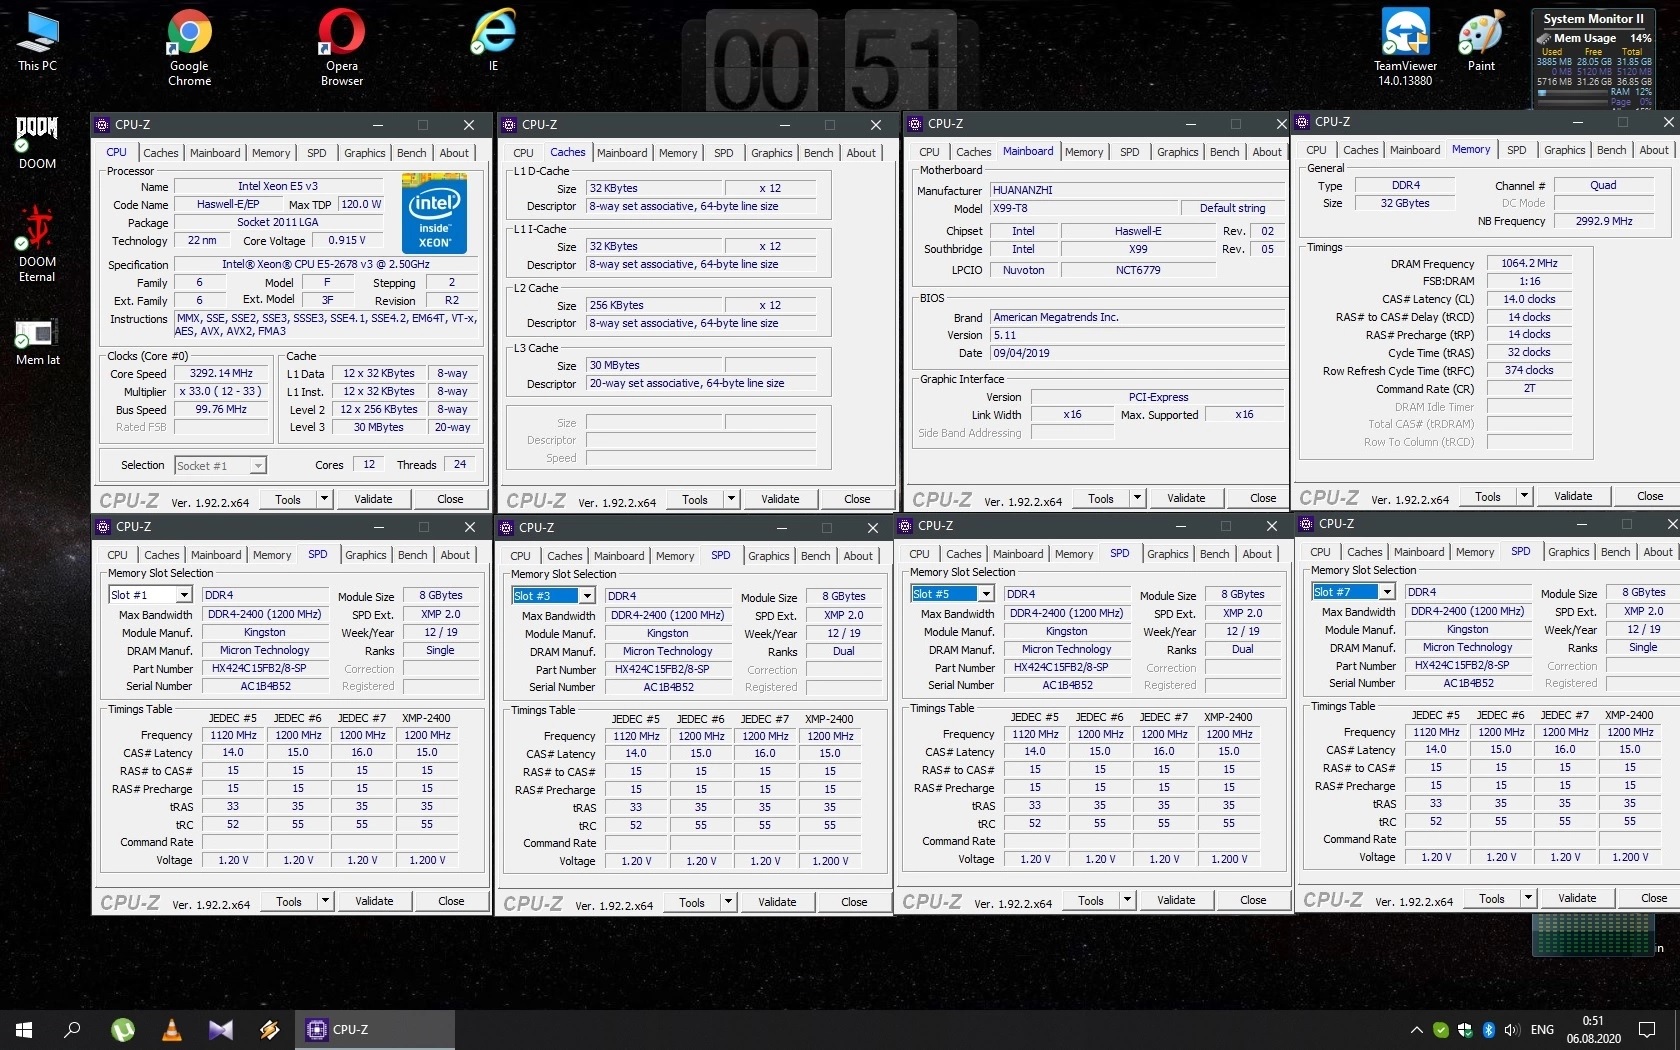This screenshot has width=1680, height=1050.
Task: Open the Winamp lightning icon on taskbar
Action: [x=270, y=1029]
